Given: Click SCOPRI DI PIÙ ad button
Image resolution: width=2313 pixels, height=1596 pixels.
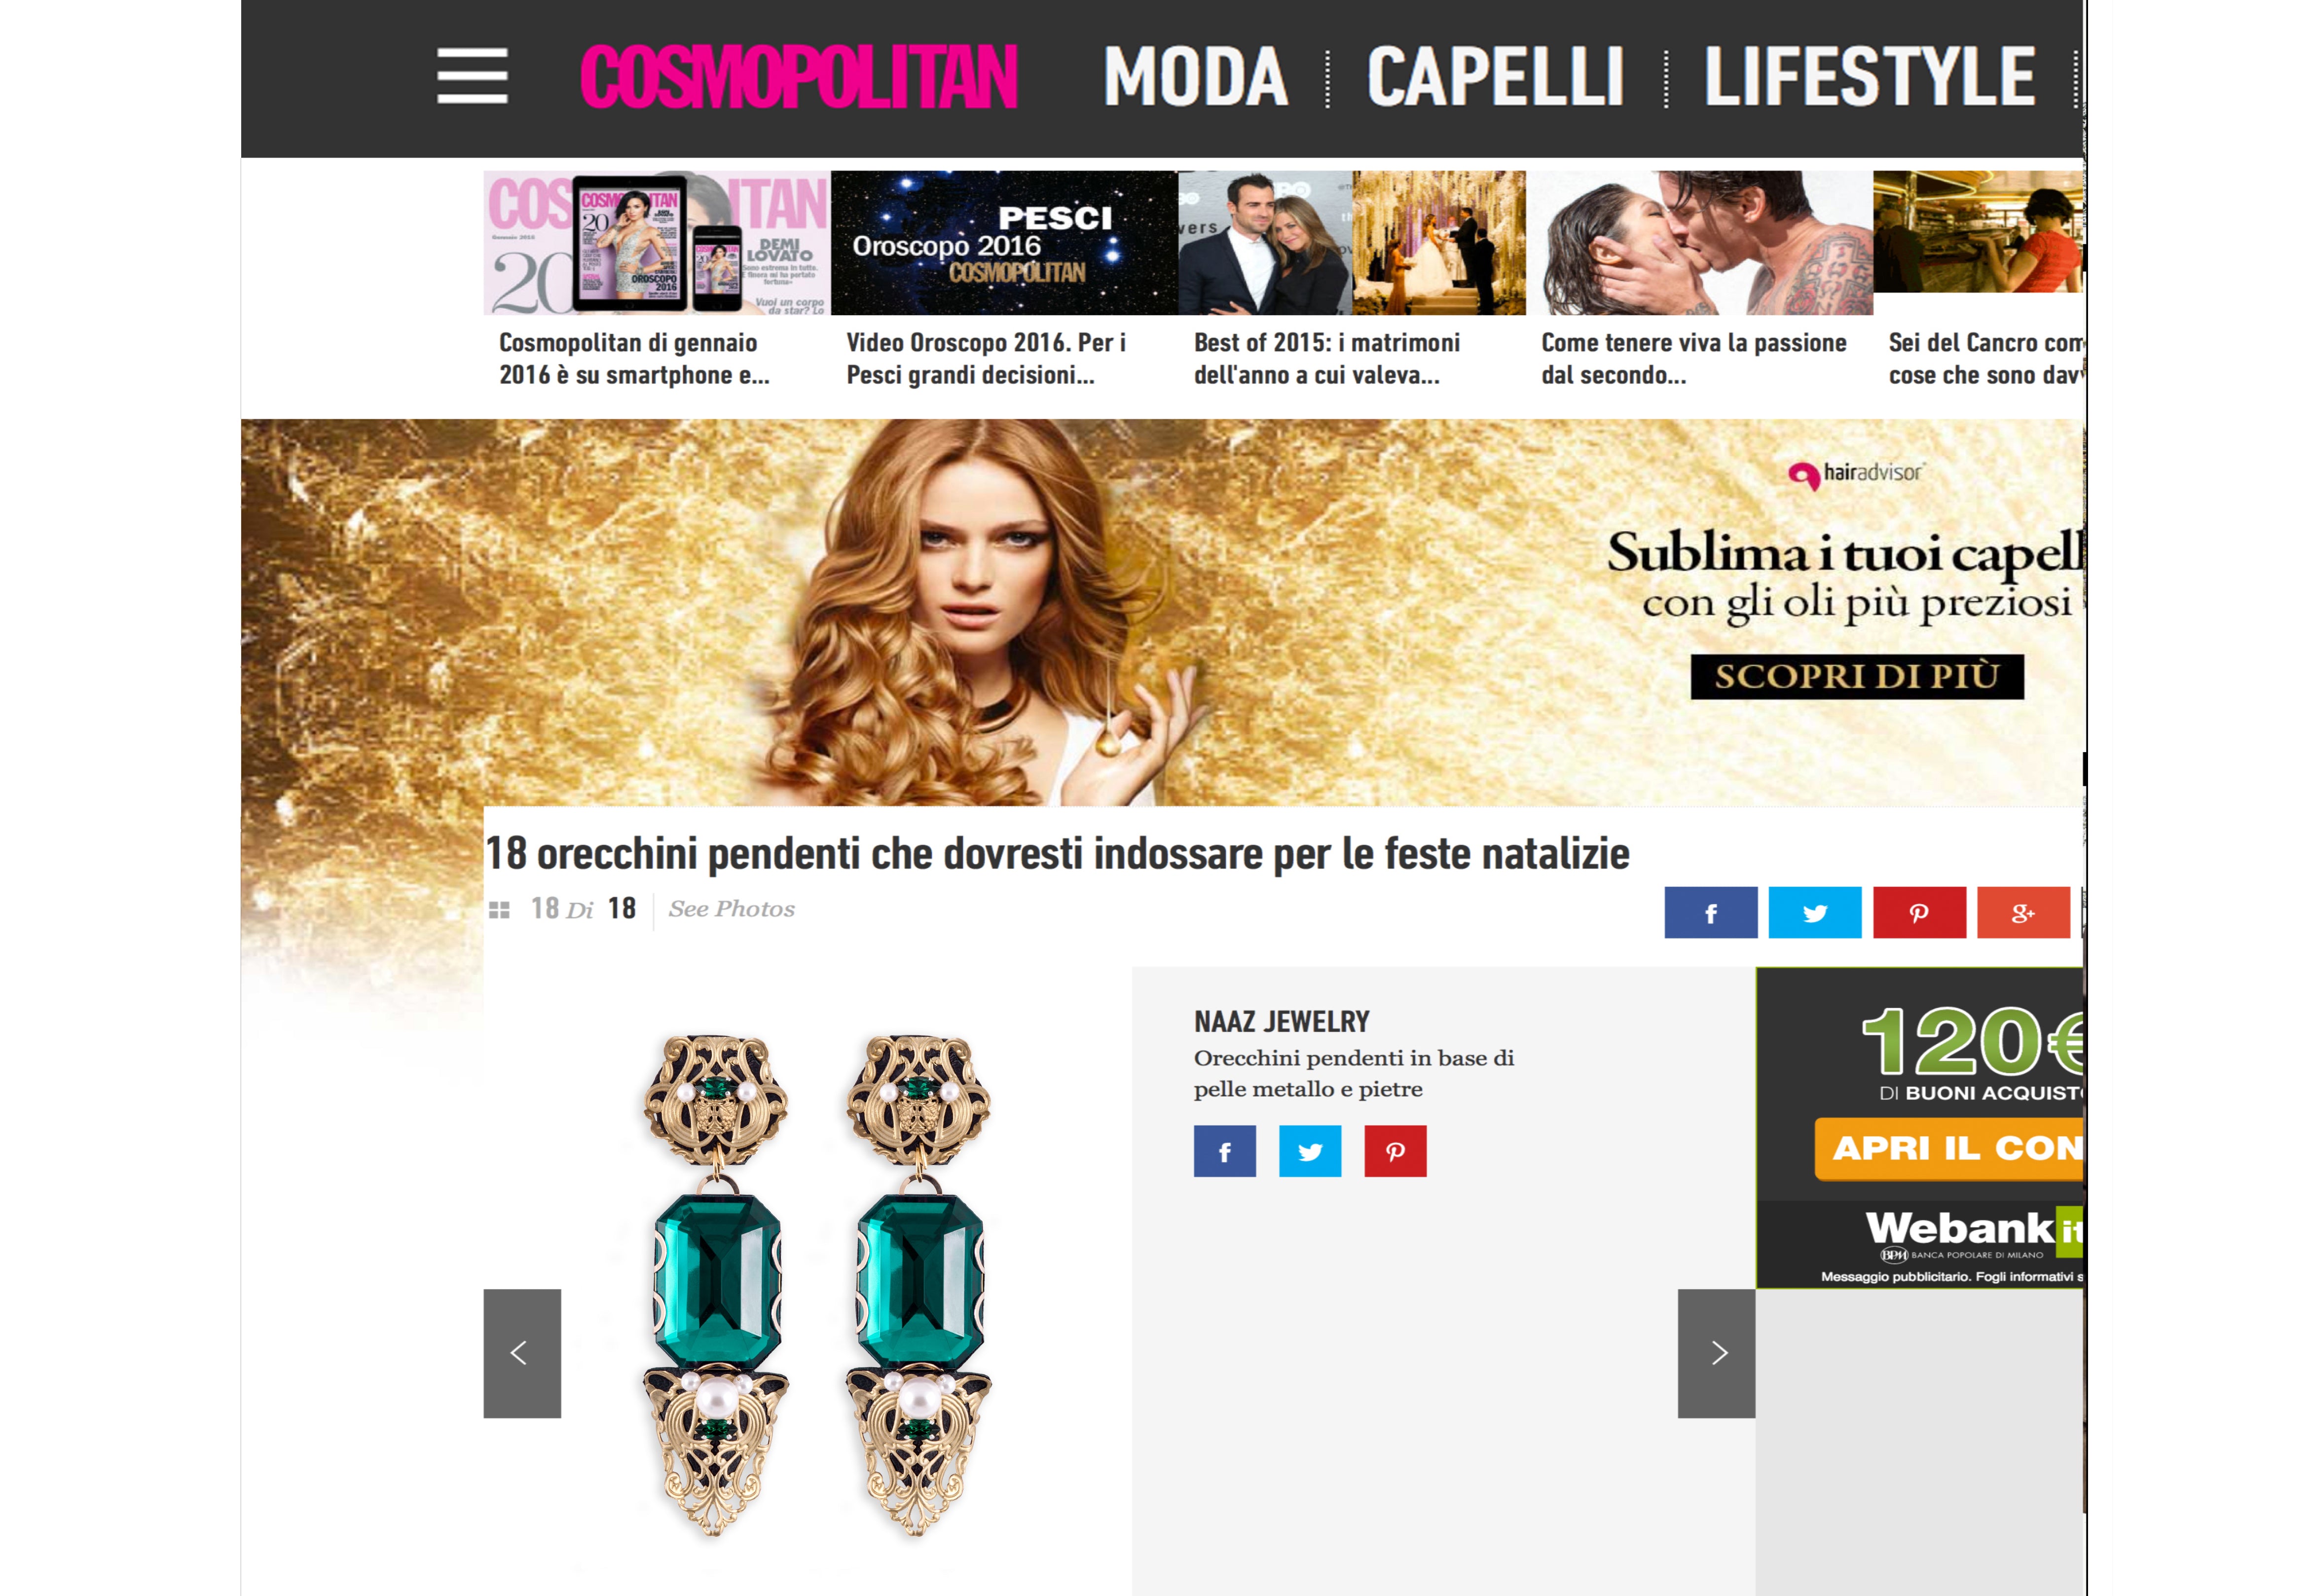Looking at the screenshot, I should 1857,677.
